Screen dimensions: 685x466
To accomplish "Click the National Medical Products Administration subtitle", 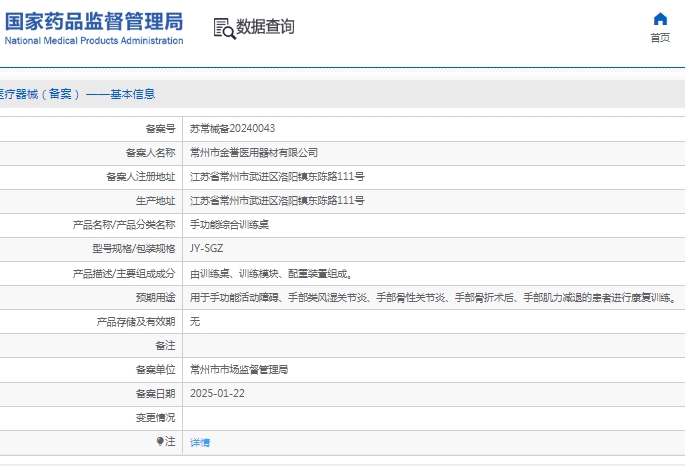I will point(94,41).
